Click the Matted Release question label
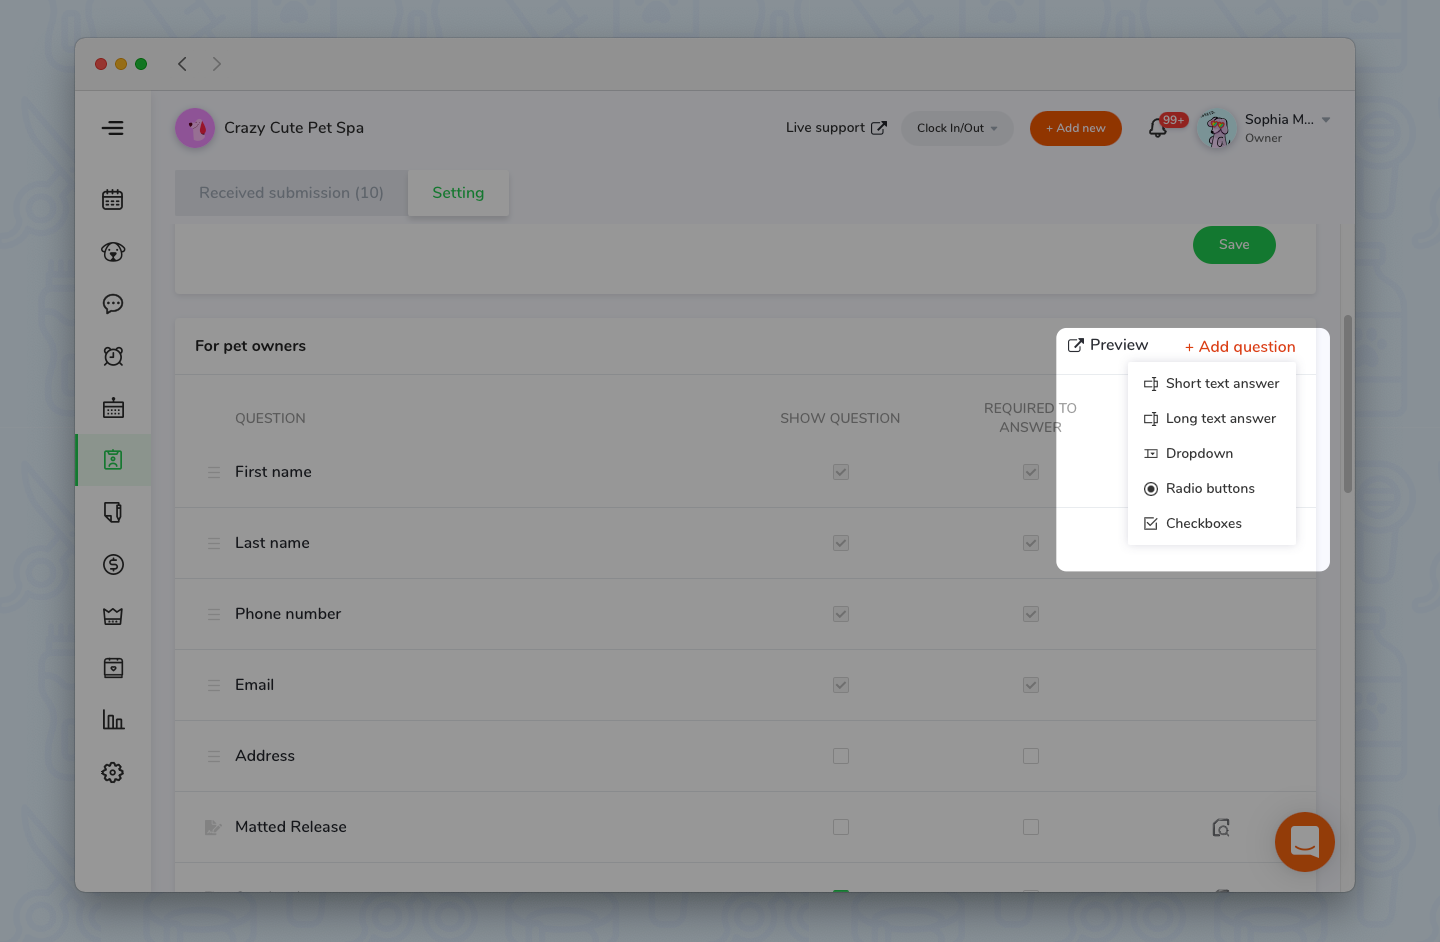 291,827
